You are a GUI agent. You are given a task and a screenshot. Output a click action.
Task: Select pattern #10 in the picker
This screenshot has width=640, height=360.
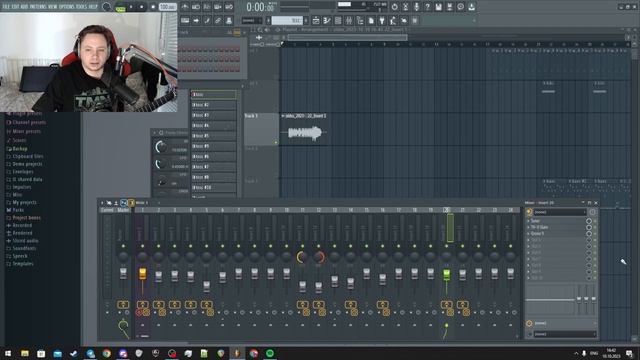(213, 187)
